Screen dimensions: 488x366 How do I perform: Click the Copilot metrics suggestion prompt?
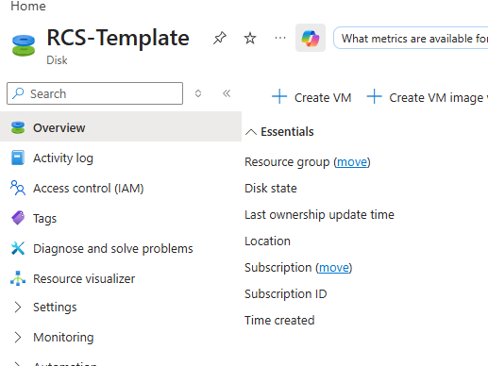[411, 38]
